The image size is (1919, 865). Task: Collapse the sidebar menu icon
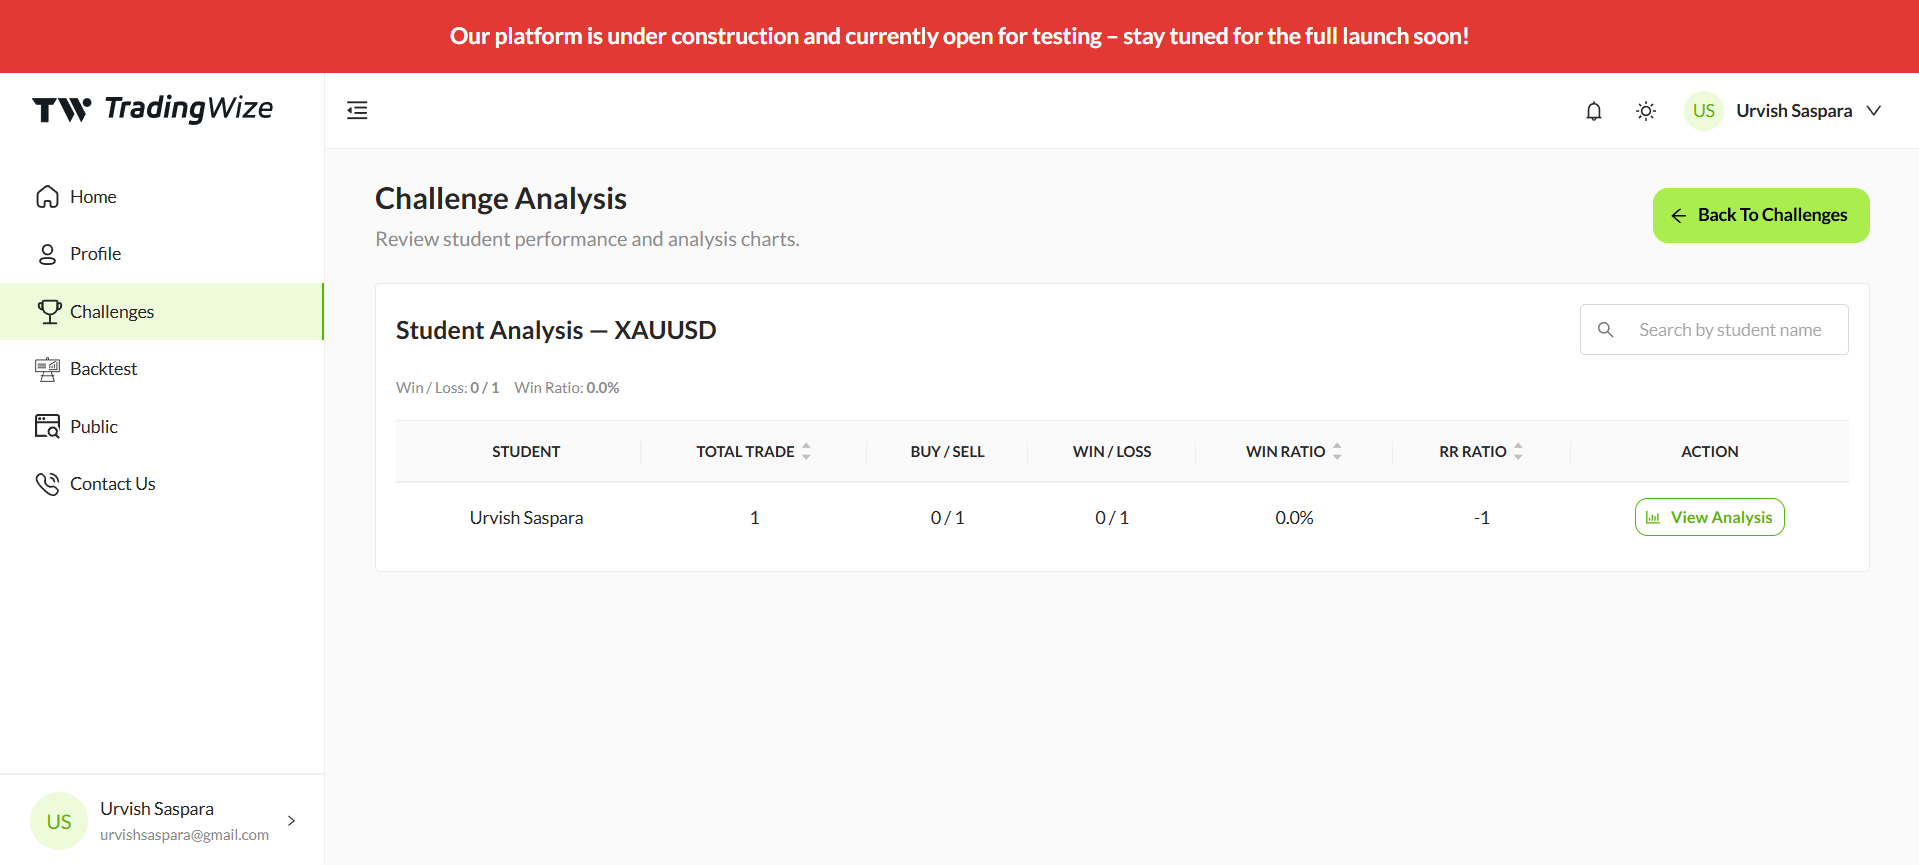coord(357,110)
